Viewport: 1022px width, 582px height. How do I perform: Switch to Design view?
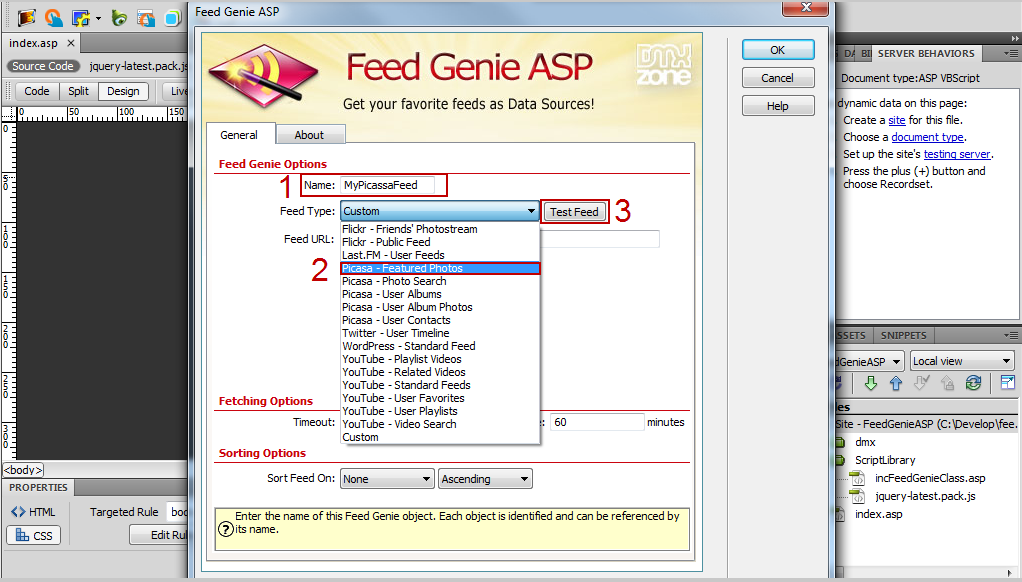(x=123, y=91)
